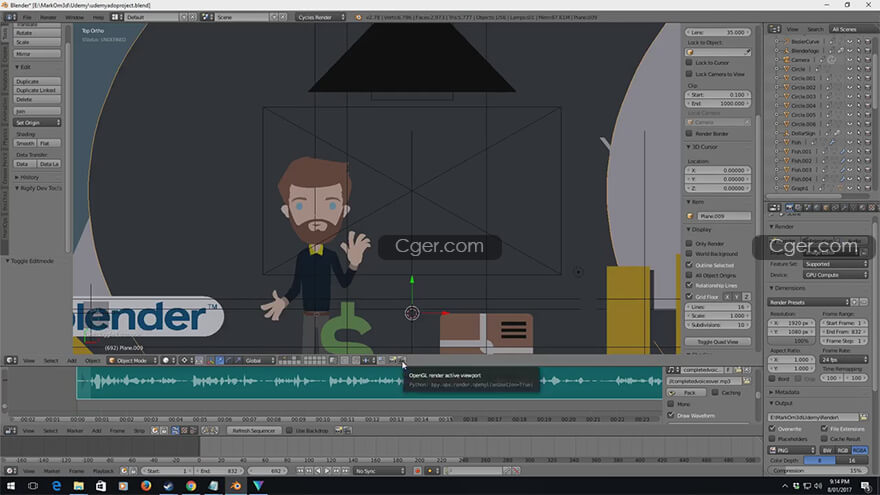
Task: Click play animation button in timeline
Action: tap(327, 471)
